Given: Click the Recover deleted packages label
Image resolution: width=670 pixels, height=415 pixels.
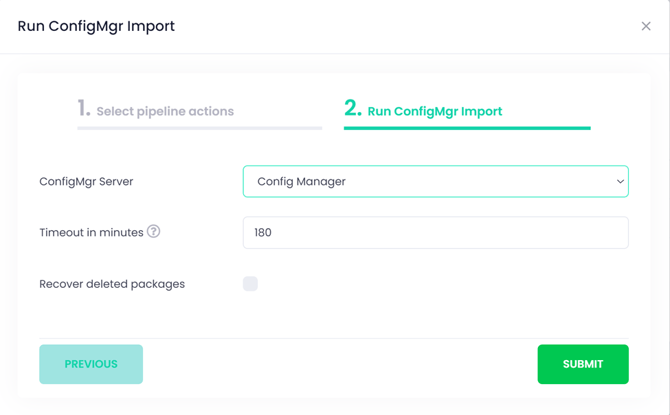Looking at the screenshot, I should pyautogui.click(x=112, y=284).
